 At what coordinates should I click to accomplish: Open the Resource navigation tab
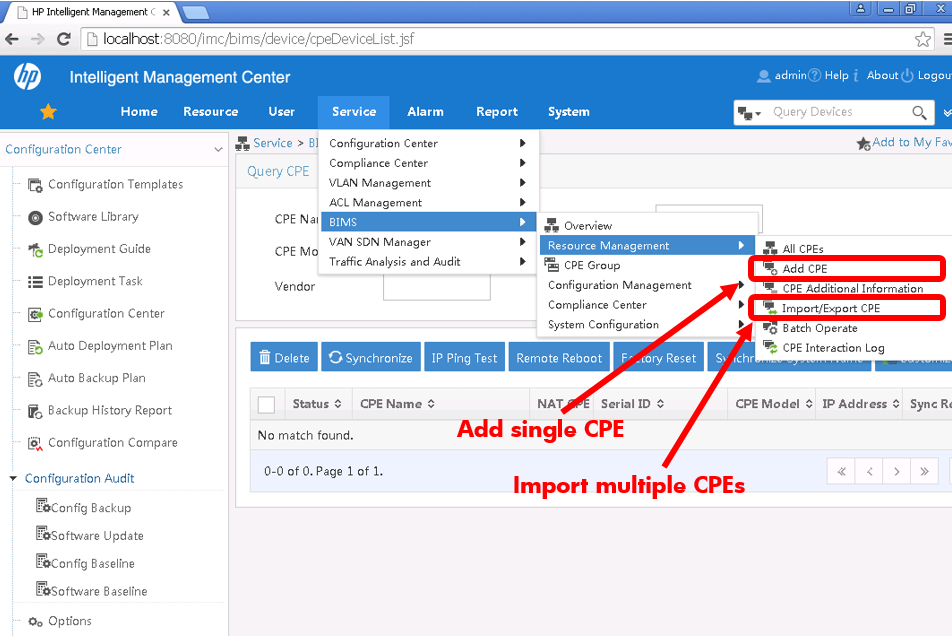pyautogui.click(x=211, y=112)
